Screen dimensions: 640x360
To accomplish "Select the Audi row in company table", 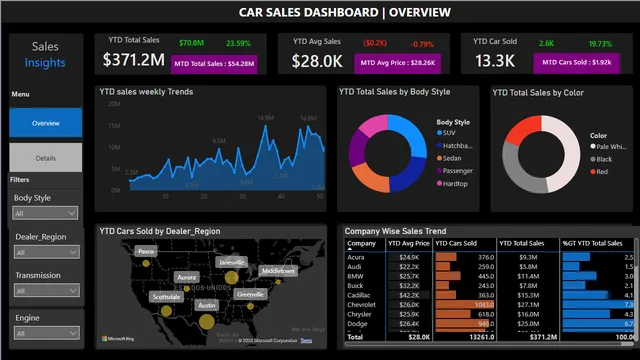I will [x=490, y=267].
